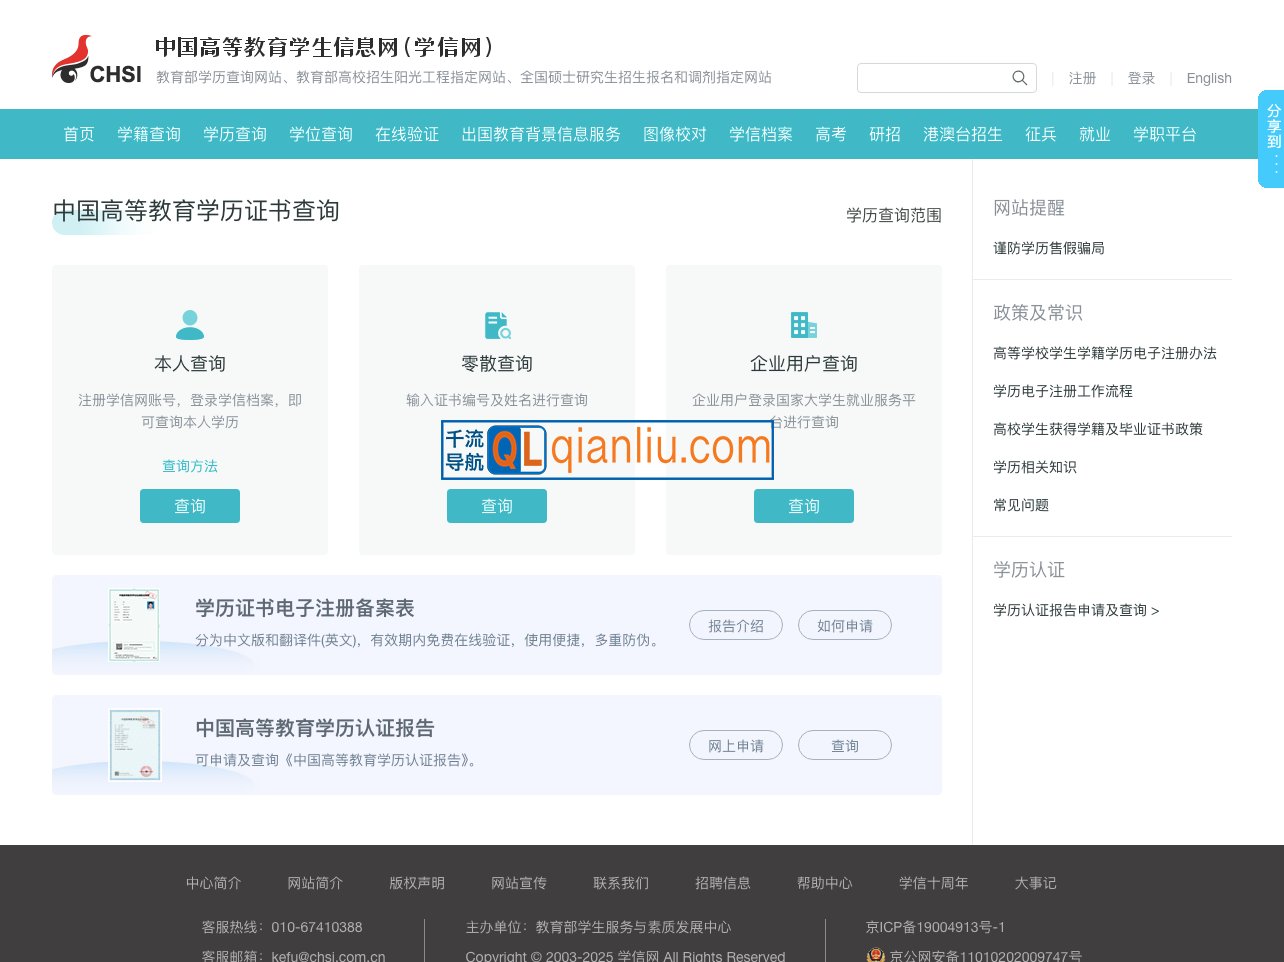Click the search magnifier icon
The height and width of the screenshot is (962, 1284).
[1019, 78]
